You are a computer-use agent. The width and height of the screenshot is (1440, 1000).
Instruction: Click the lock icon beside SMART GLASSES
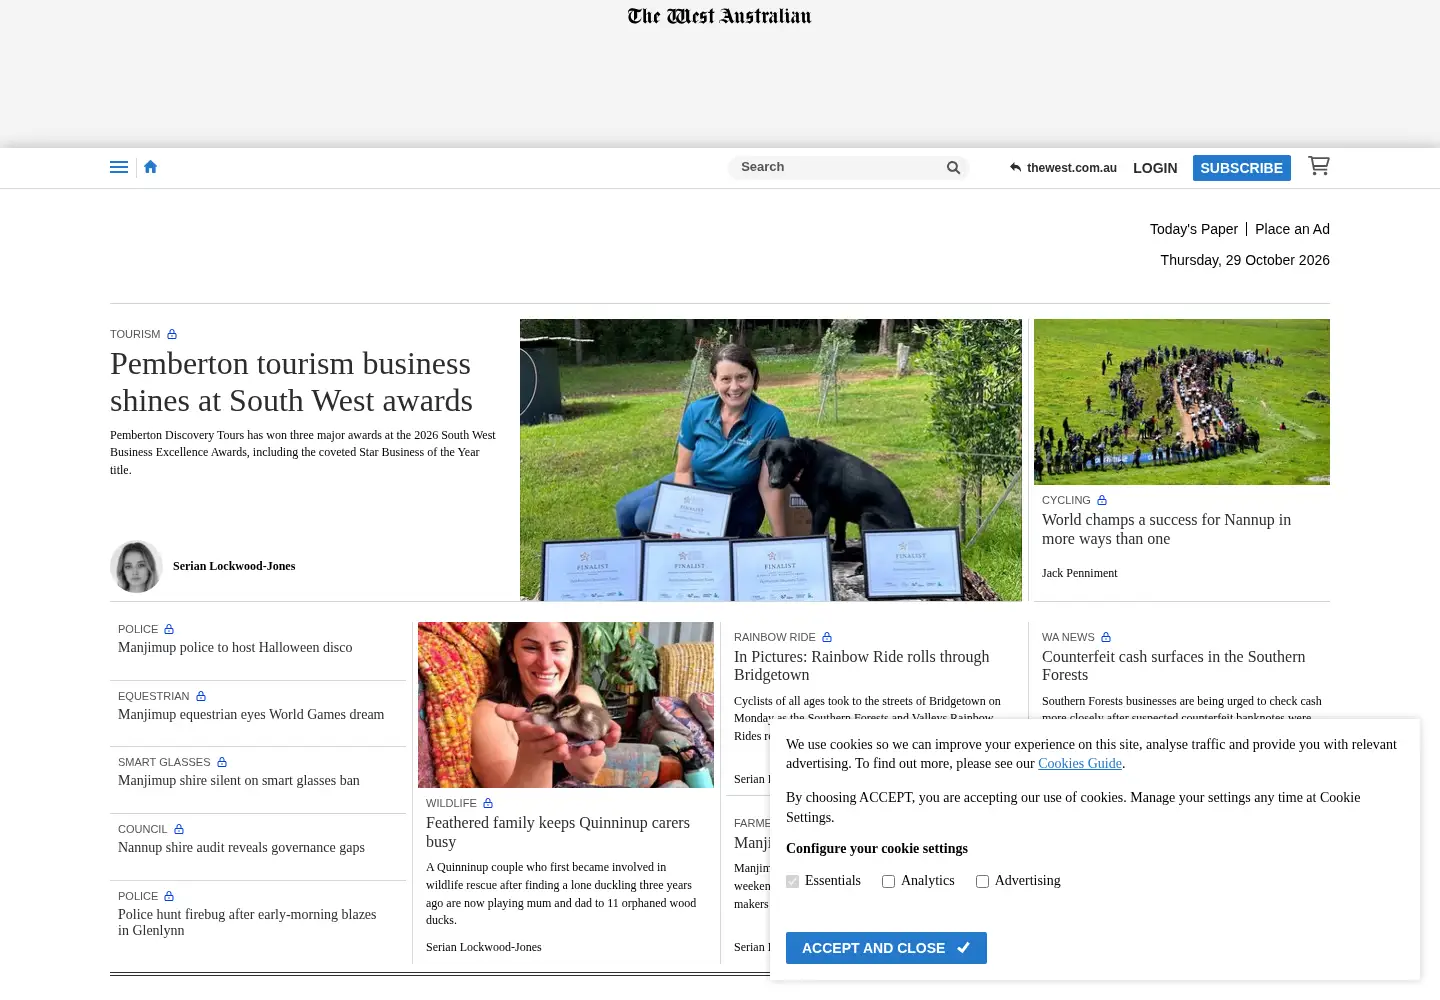[x=222, y=762]
